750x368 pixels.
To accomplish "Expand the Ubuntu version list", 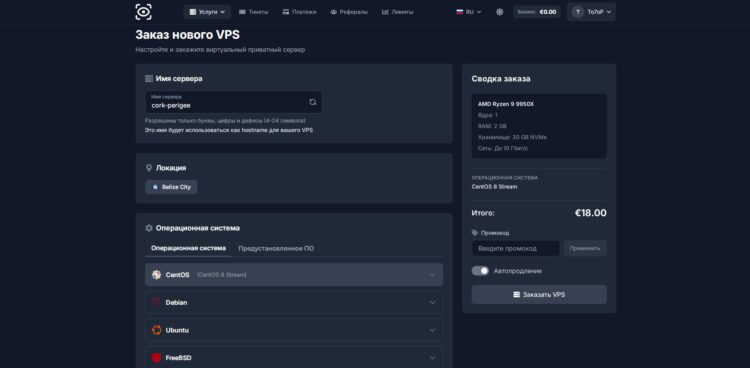I will (x=294, y=330).
